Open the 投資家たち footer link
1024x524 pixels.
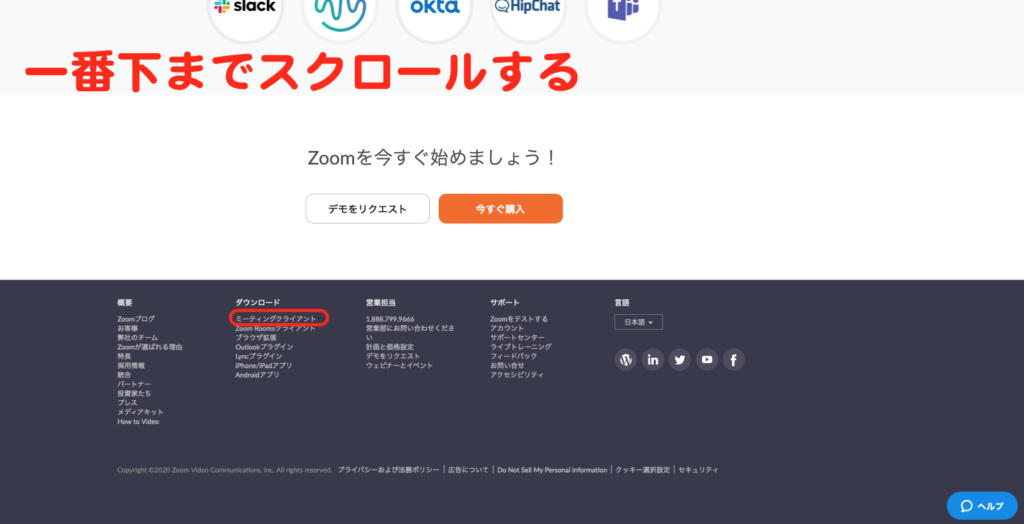(x=135, y=393)
